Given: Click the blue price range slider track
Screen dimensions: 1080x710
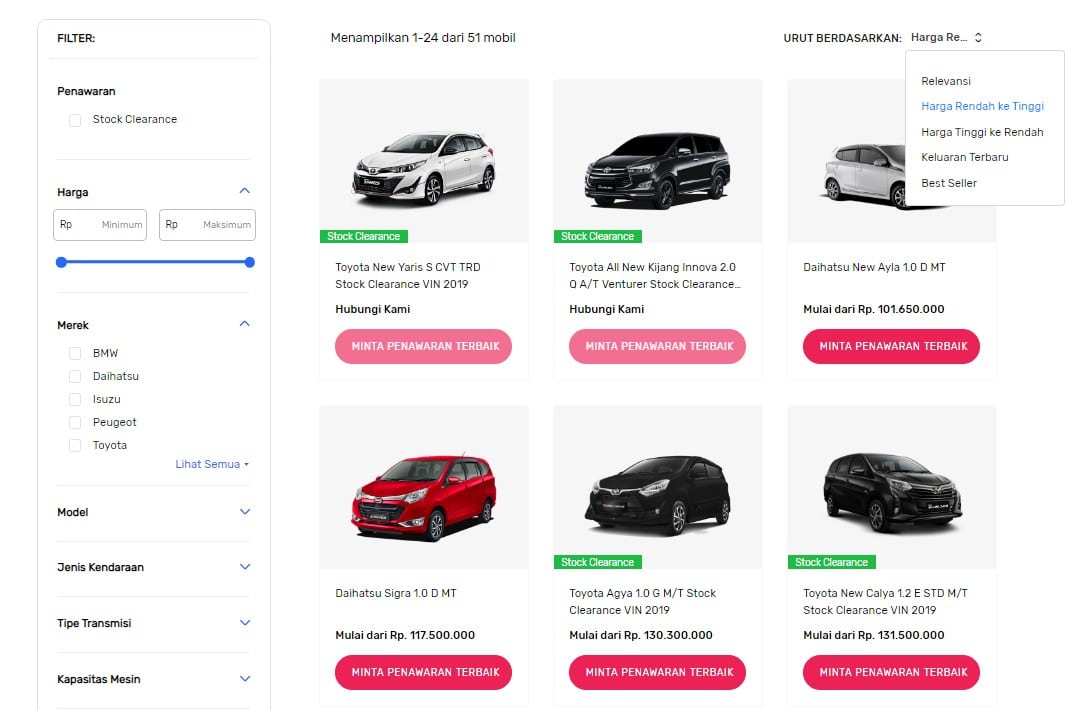Looking at the screenshot, I should (x=155, y=262).
